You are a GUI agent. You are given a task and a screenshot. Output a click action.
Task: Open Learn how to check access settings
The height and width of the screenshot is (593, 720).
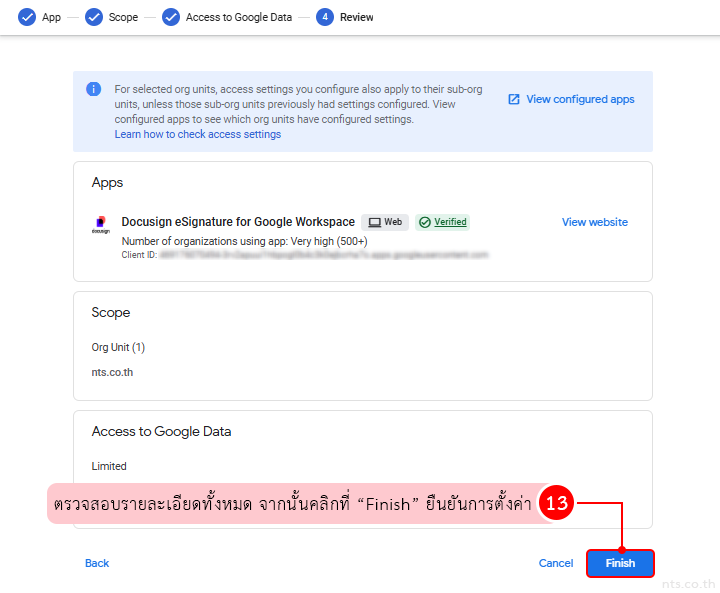pos(198,134)
